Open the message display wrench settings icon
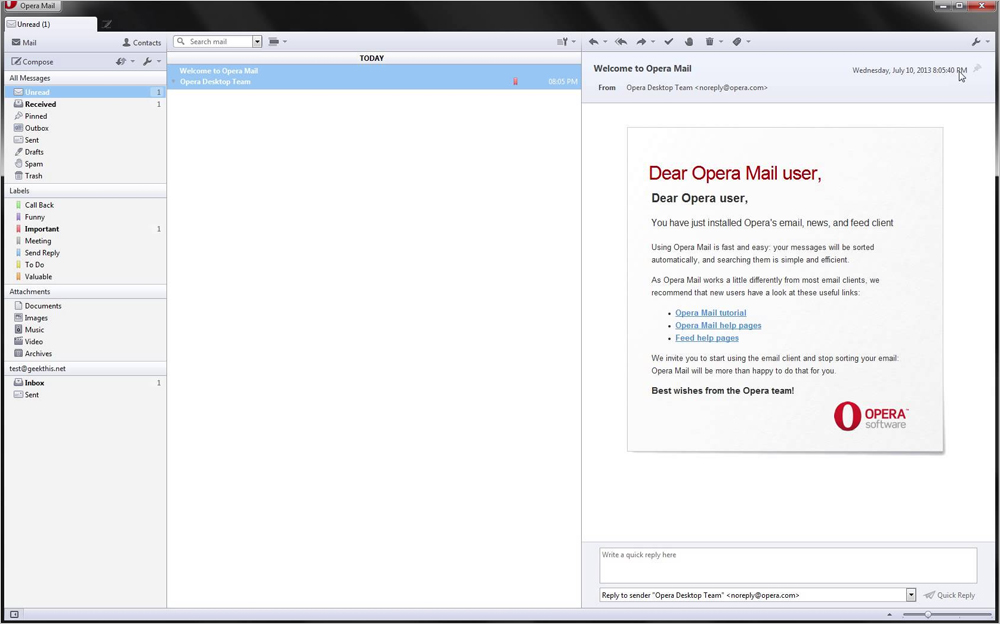 point(976,41)
